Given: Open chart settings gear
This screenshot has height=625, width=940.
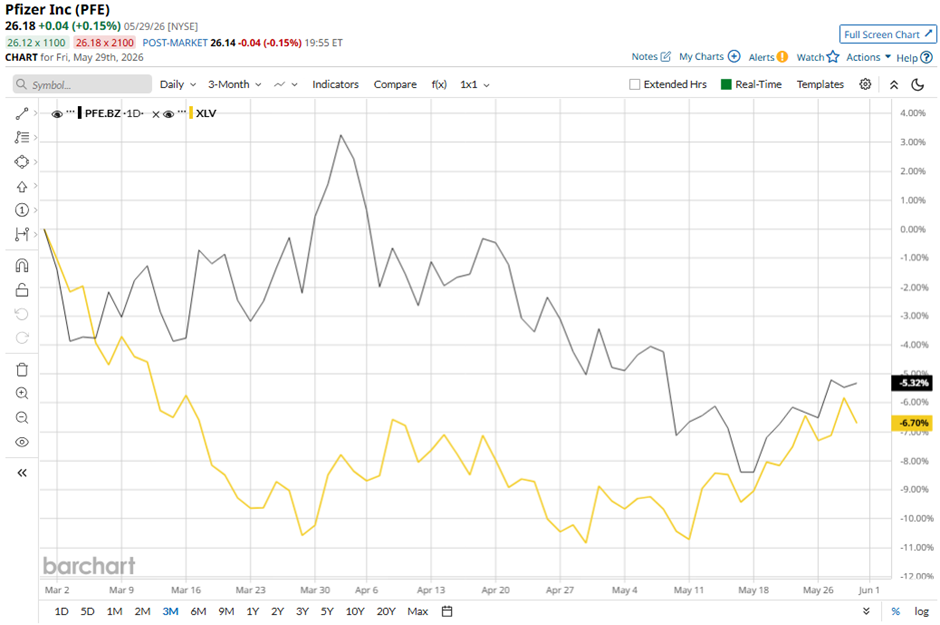Looking at the screenshot, I should click(x=865, y=84).
